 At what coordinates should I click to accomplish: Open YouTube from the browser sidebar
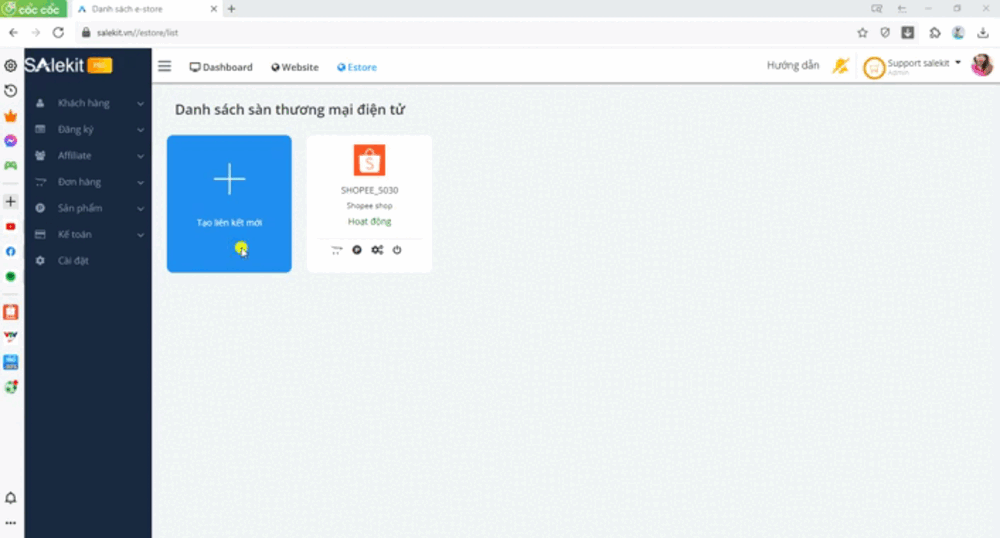(x=11, y=227)
